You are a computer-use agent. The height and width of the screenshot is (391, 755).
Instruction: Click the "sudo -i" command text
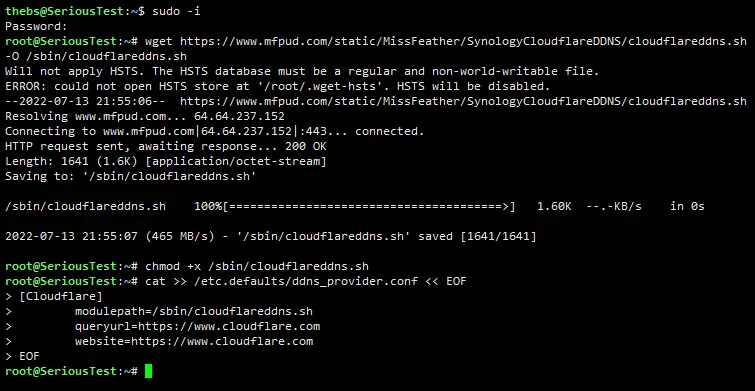176,11
